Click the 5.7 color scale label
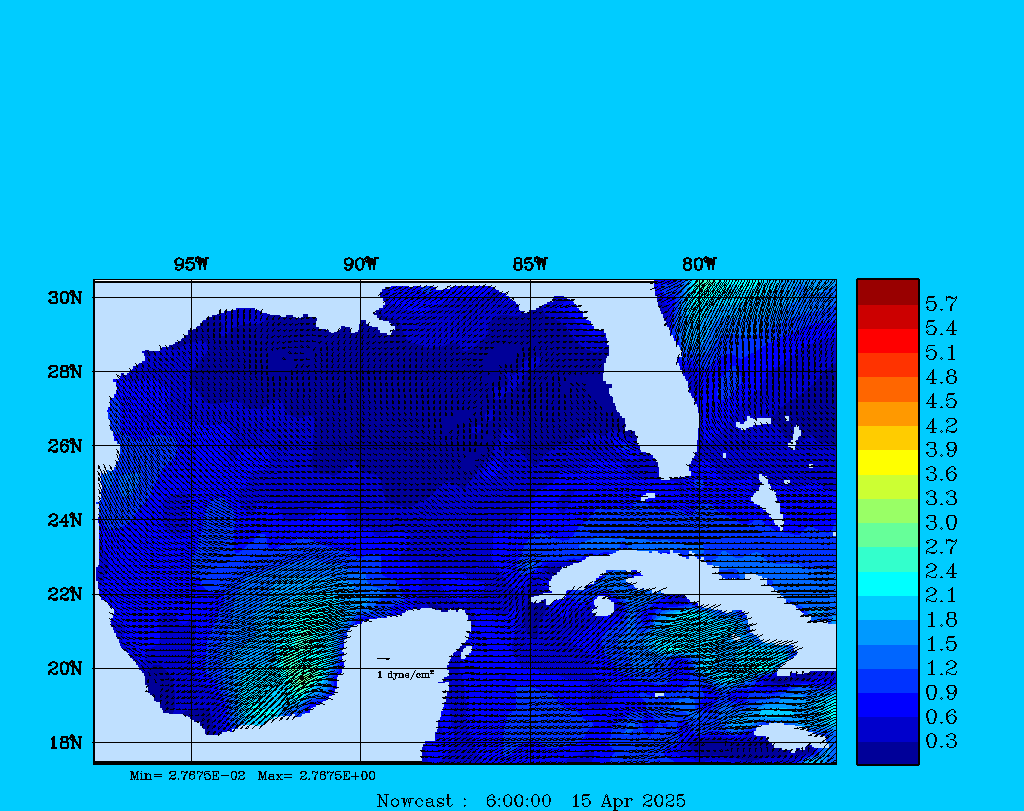Viewport: 1024px width, 811px height. click(x=940, y=303)
